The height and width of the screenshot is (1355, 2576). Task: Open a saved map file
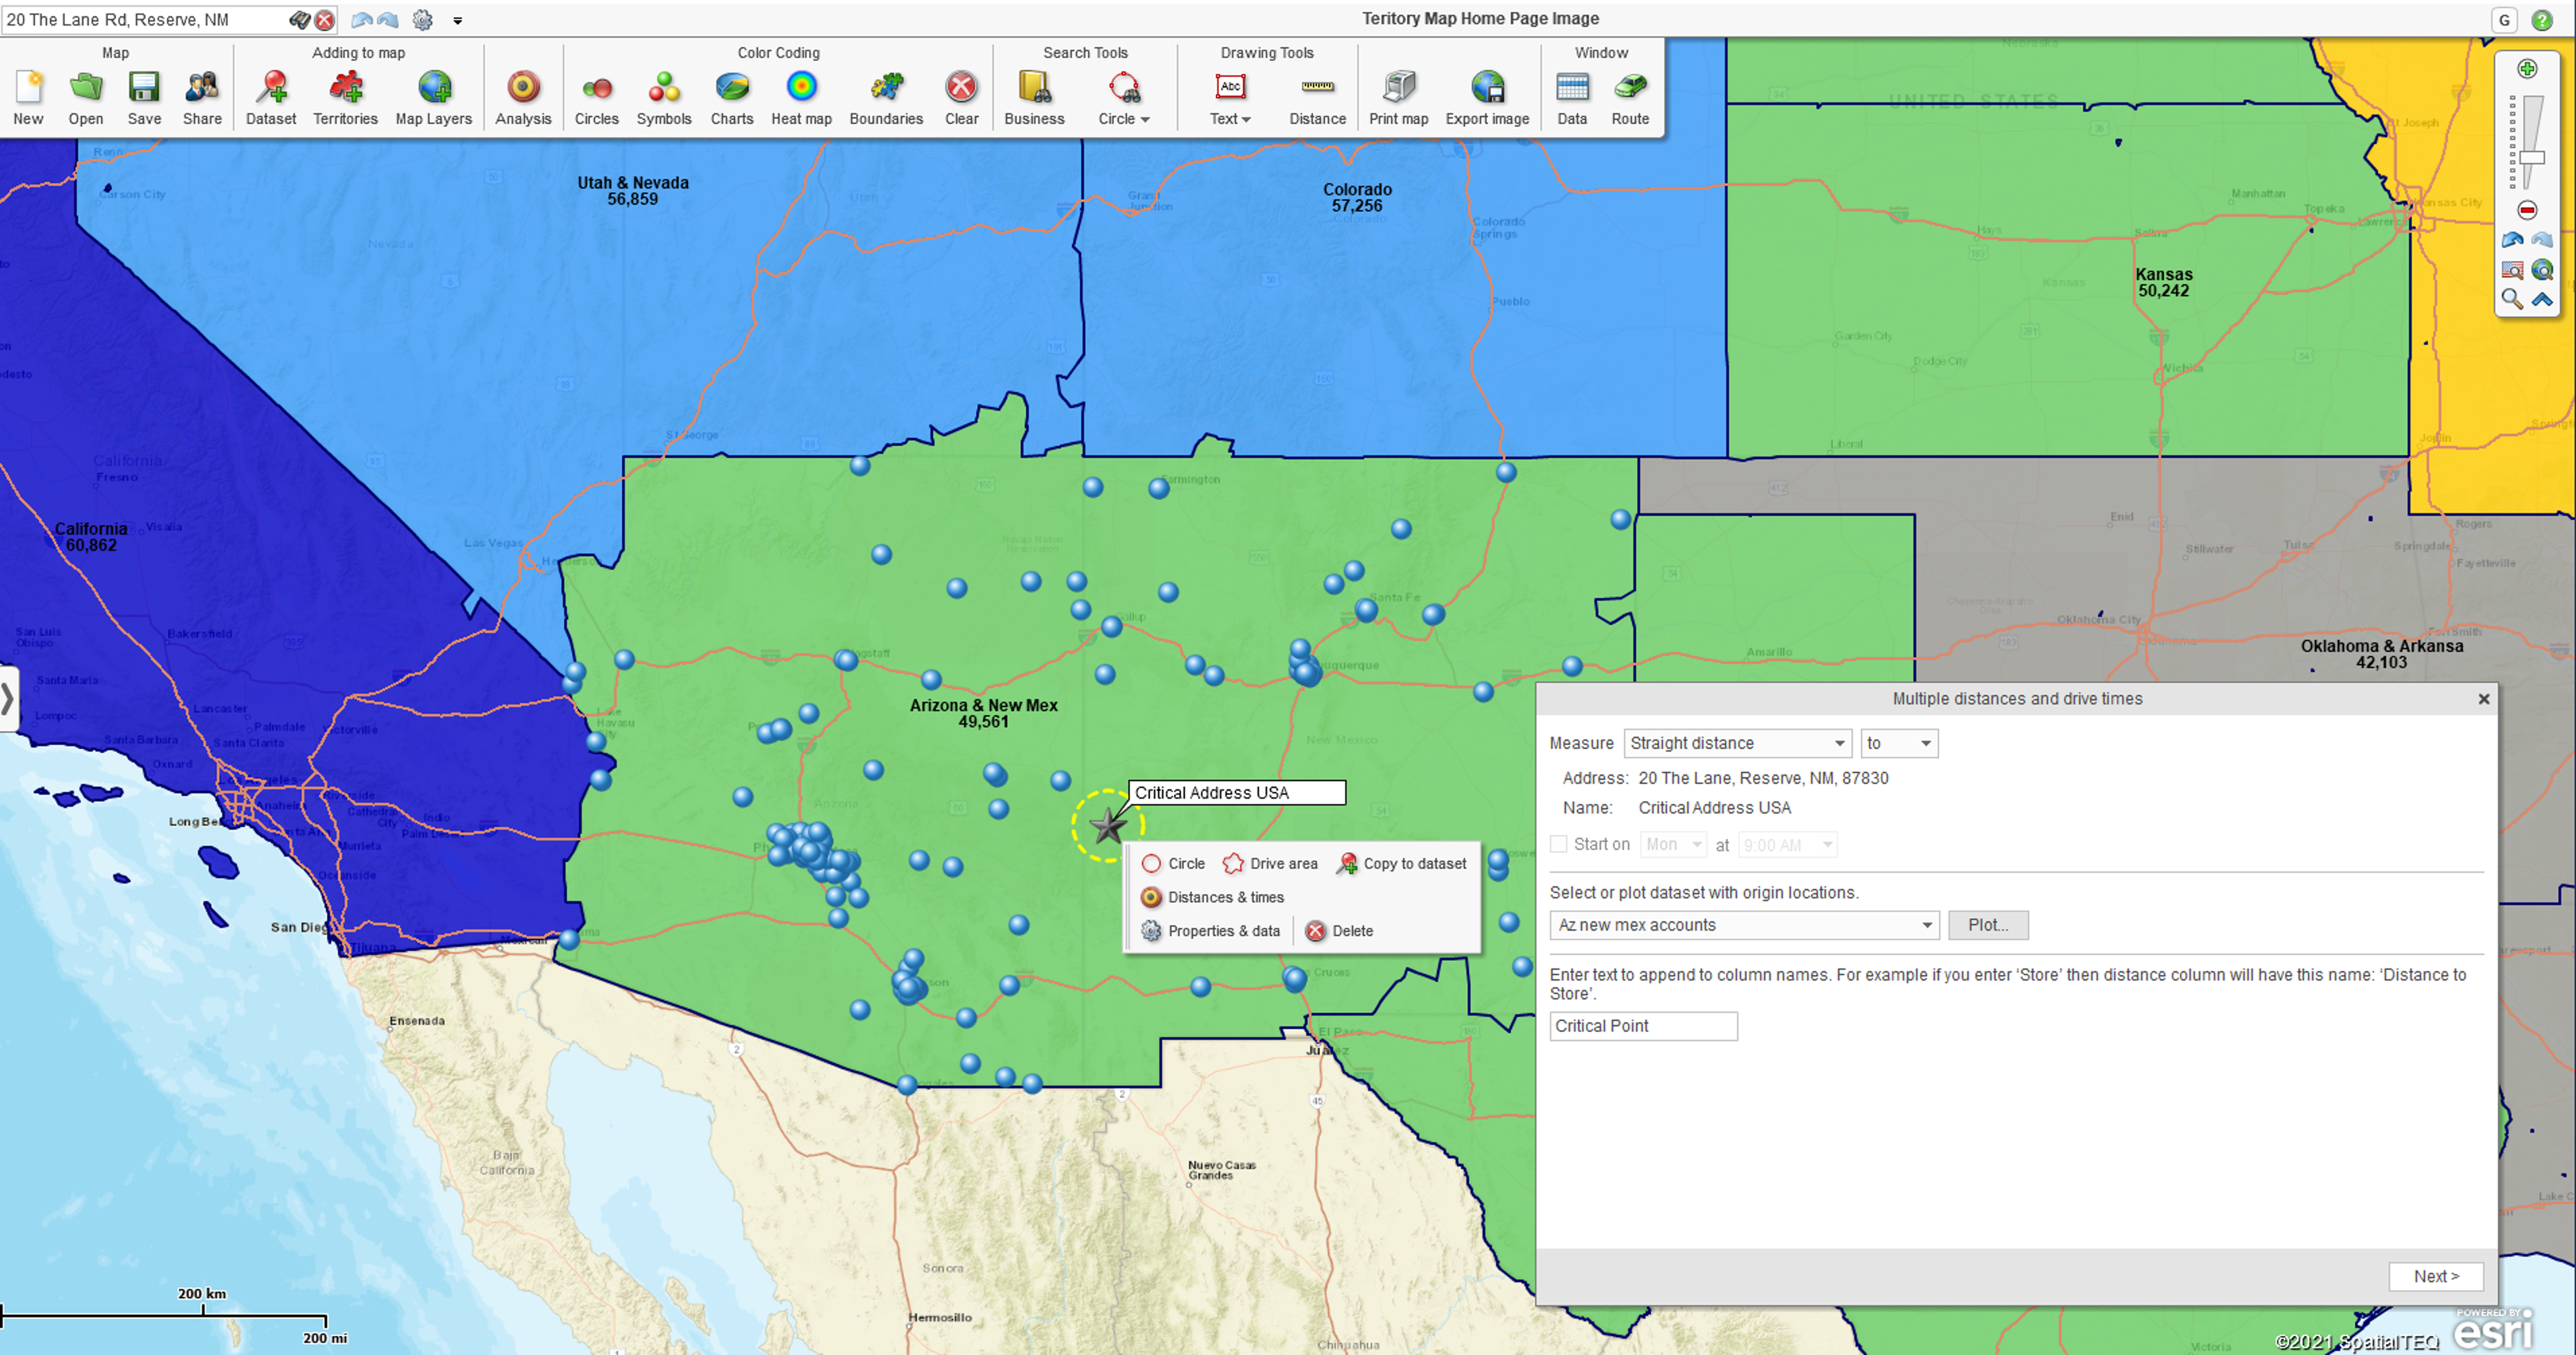[x=86, y=98]
